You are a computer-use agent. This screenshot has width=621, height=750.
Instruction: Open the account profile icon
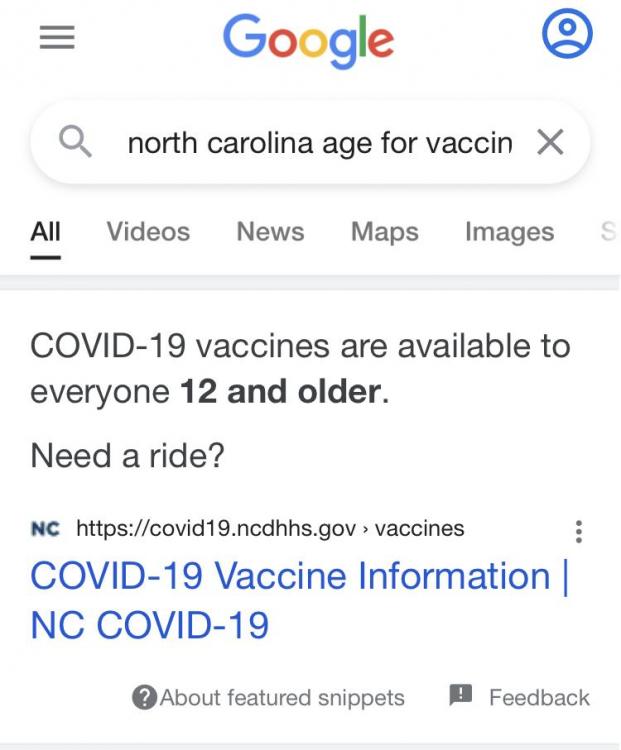tap(567, 35)
